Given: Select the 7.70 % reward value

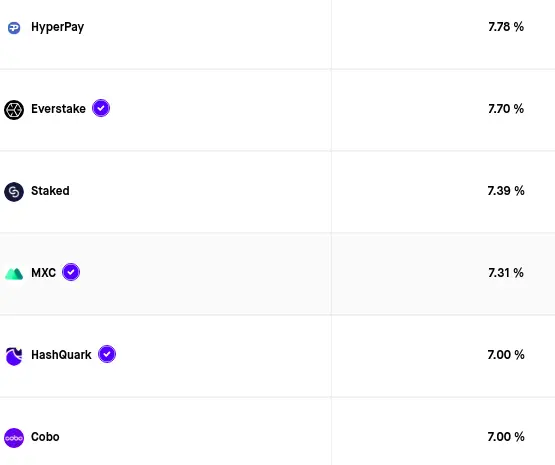Looking at the screenshot, I should tap(506, 109).
